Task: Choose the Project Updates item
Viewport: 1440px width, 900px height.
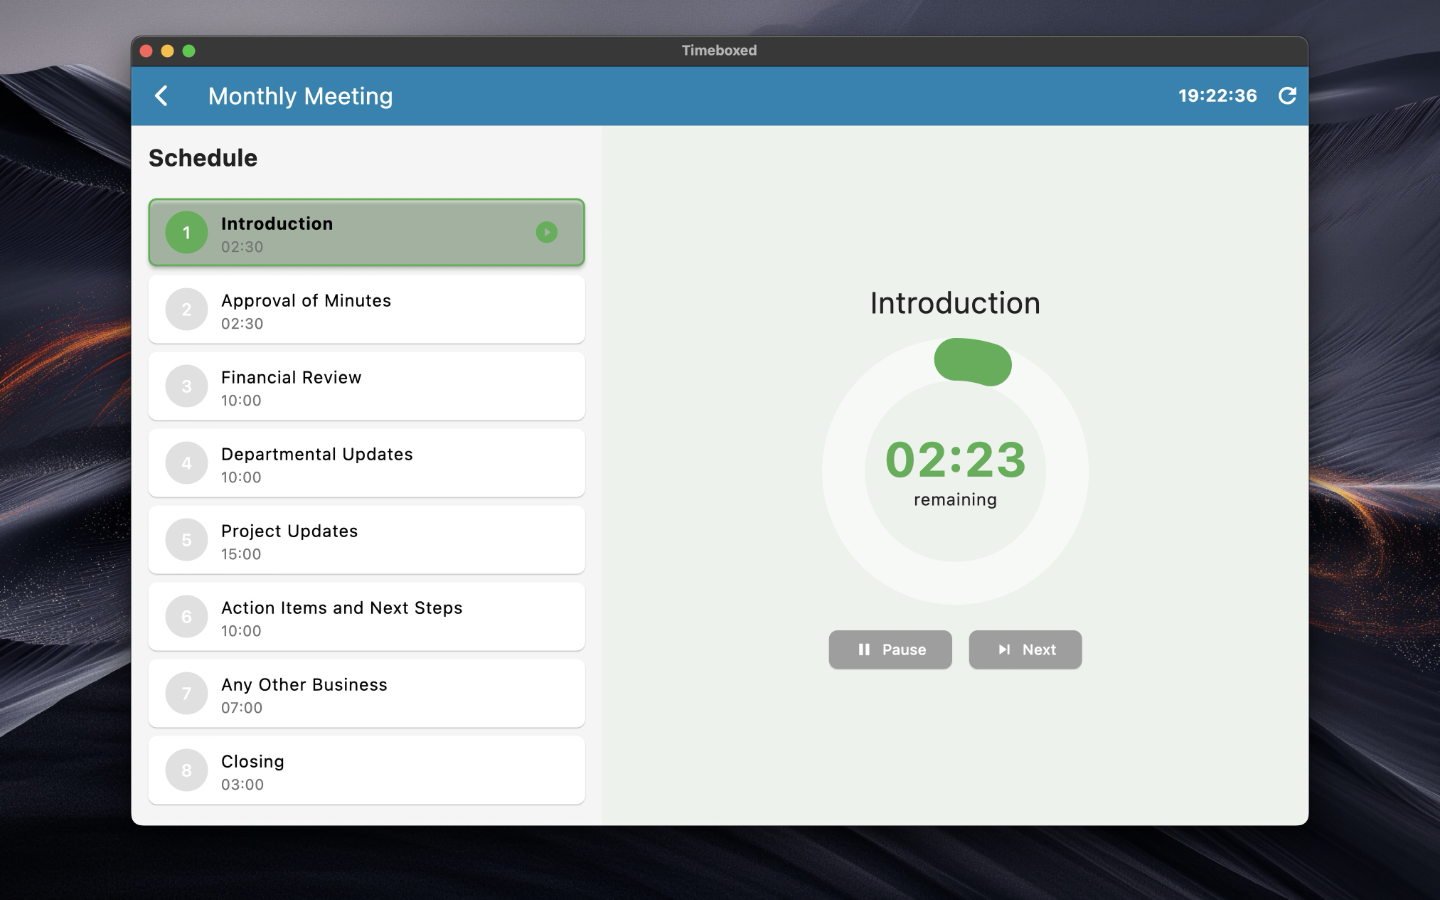Action: (x=366, y=540)
